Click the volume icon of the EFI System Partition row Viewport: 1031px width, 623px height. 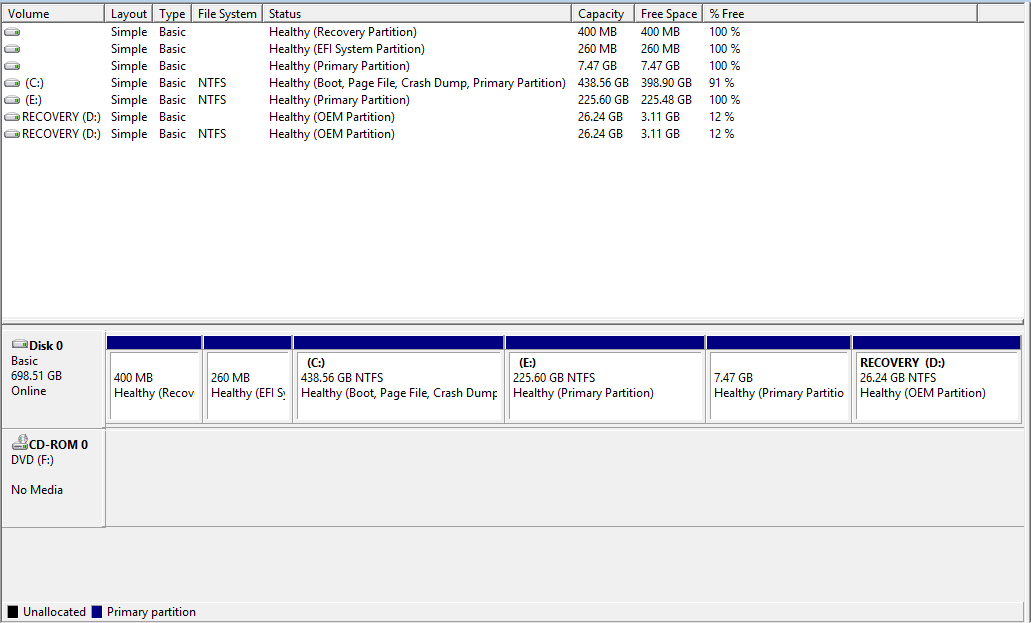click(12, 49)
